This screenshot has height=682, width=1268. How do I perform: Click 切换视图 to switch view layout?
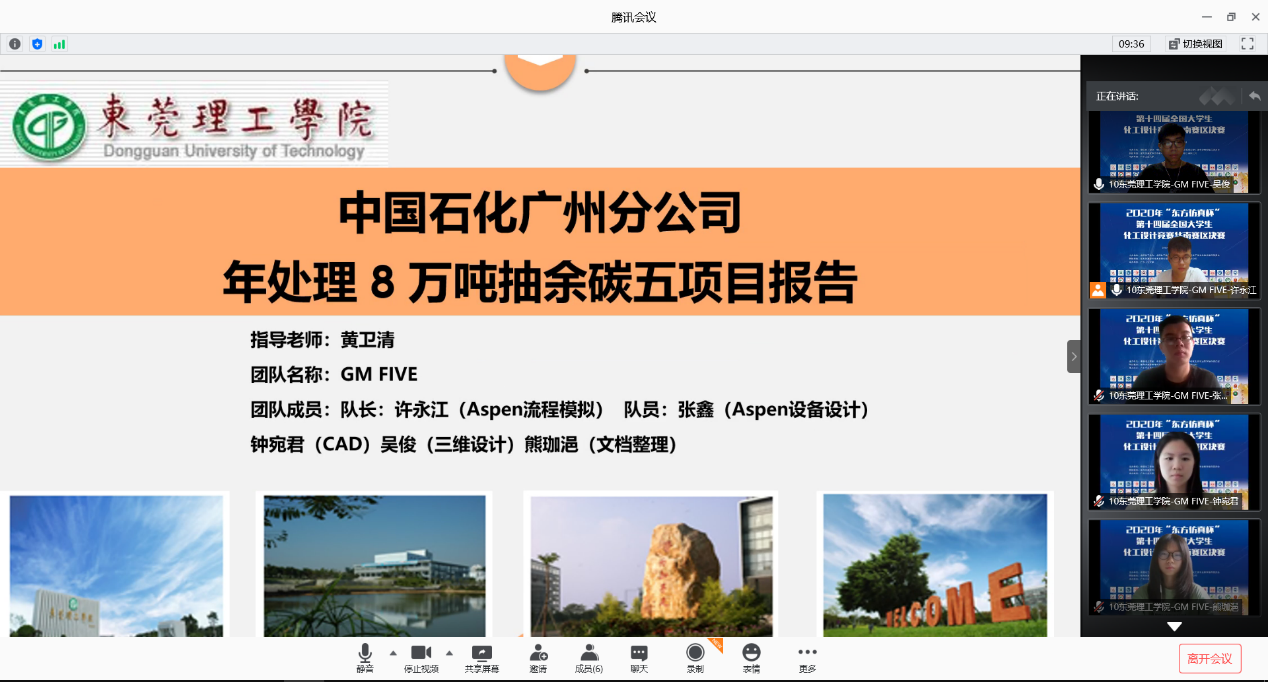point(1195,44)
